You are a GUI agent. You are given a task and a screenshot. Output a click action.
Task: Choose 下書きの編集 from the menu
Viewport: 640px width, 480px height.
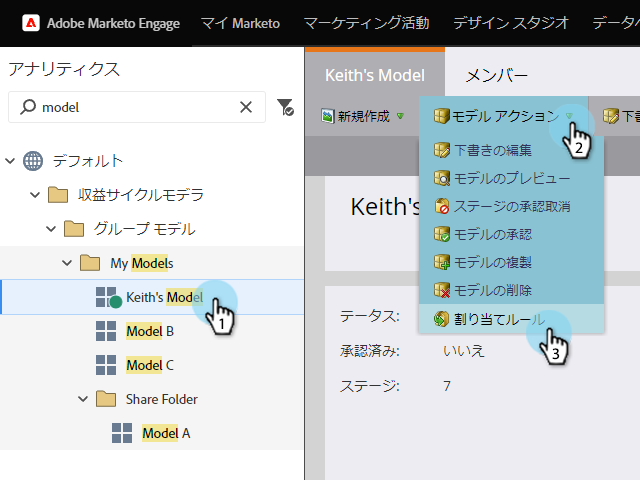[511, 150]
